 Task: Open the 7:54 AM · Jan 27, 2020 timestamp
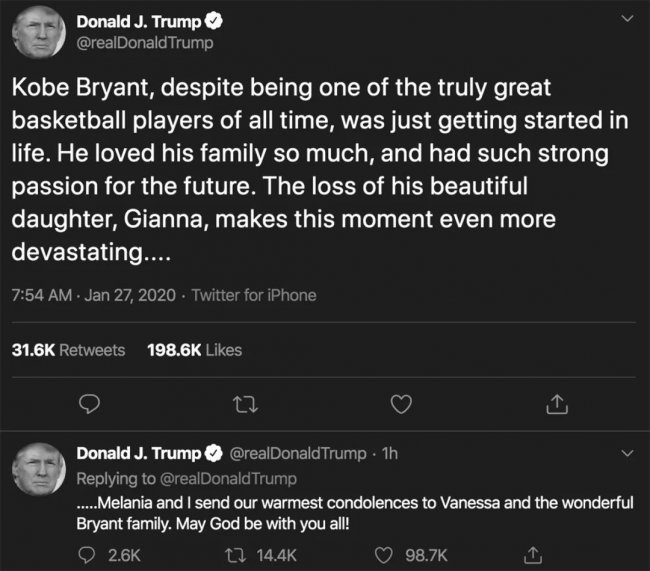pos(93,295)
